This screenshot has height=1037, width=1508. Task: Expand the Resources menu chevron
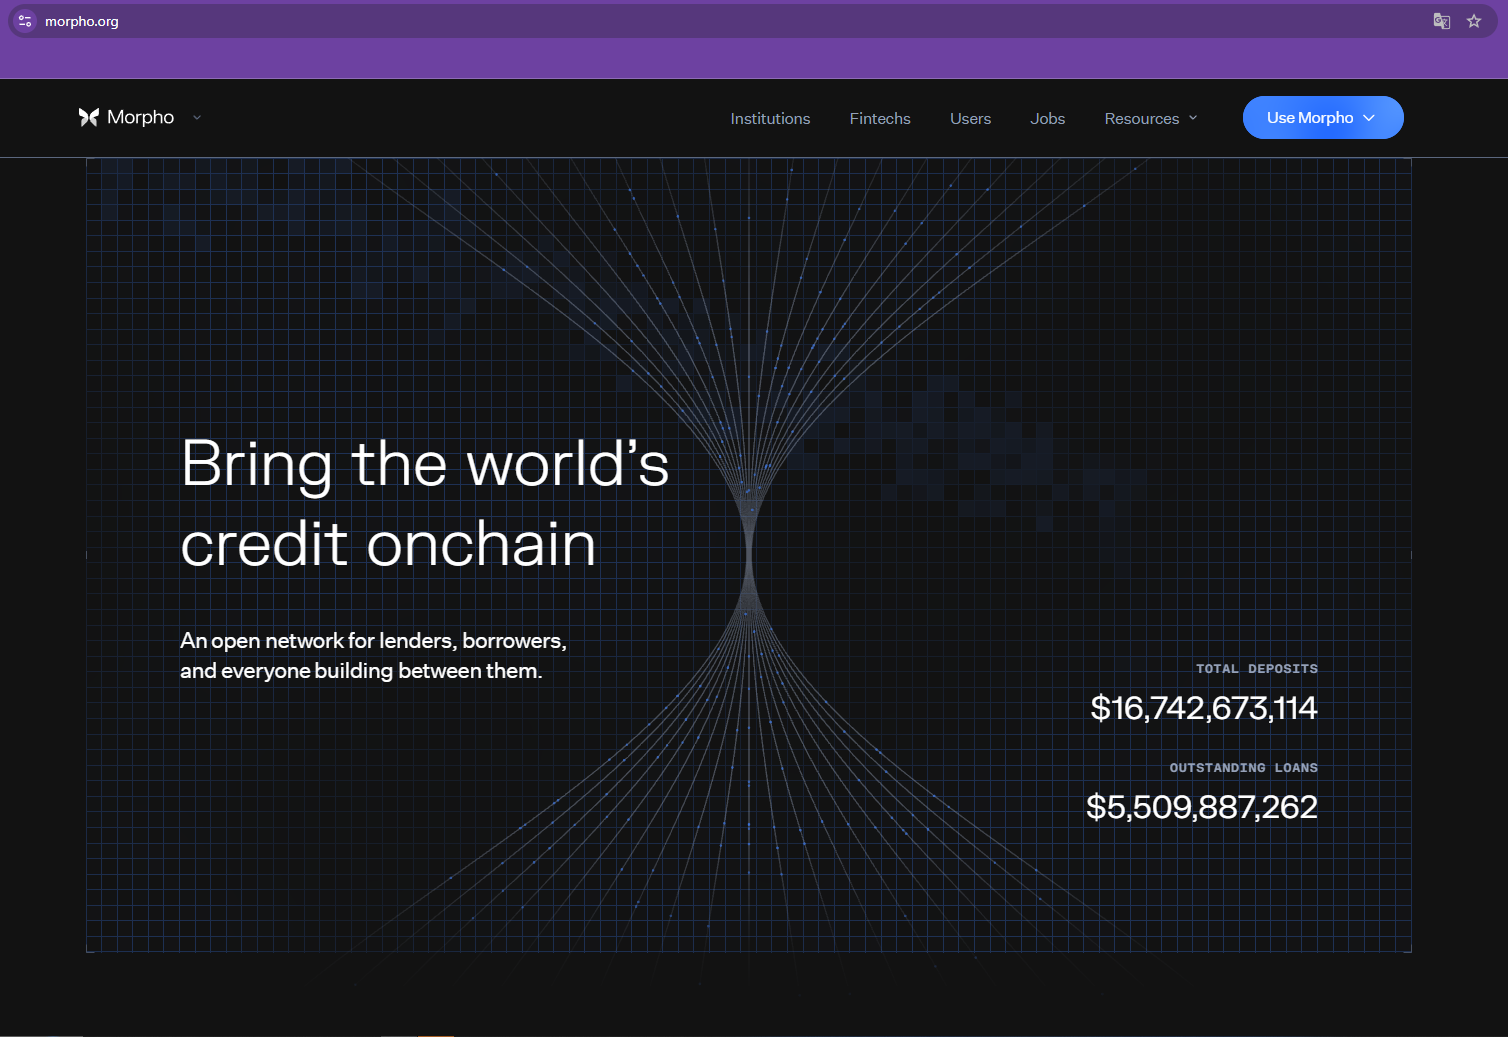coord(1193,118)
